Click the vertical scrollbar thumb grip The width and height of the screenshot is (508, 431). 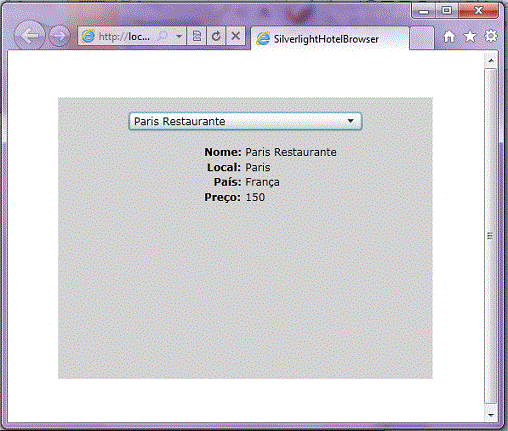pos(490,236)
